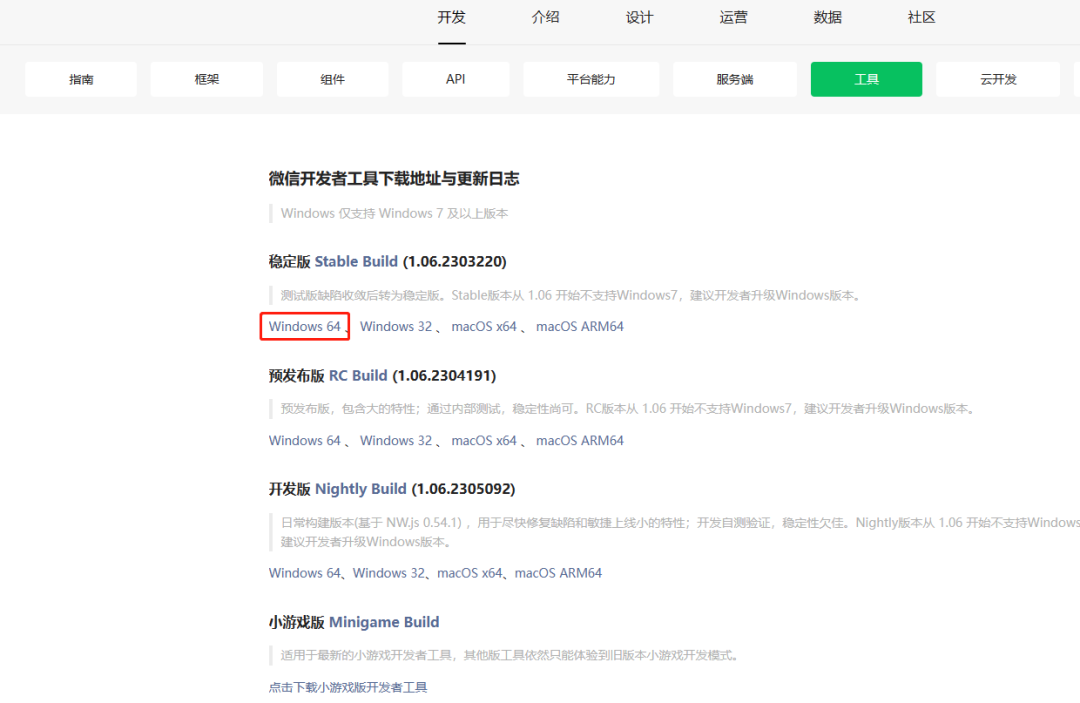Image resolution: width=1080 pixels, height=703 pixels.
Task: Click the Stable Build heading link
Action: coord(356,262)
